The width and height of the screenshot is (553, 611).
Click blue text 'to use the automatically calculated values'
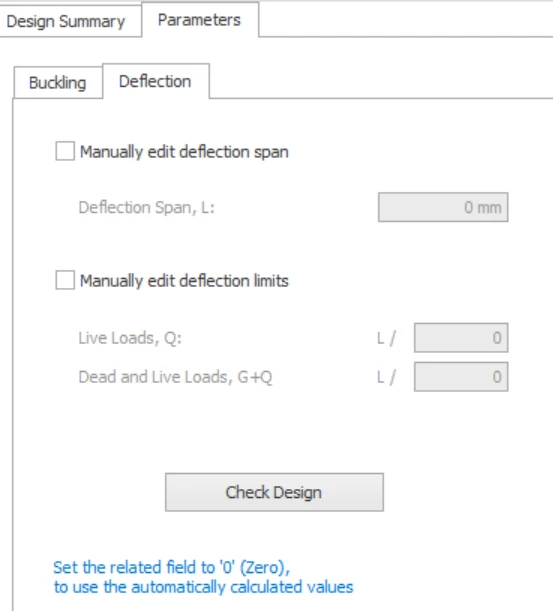coord(203,587)
